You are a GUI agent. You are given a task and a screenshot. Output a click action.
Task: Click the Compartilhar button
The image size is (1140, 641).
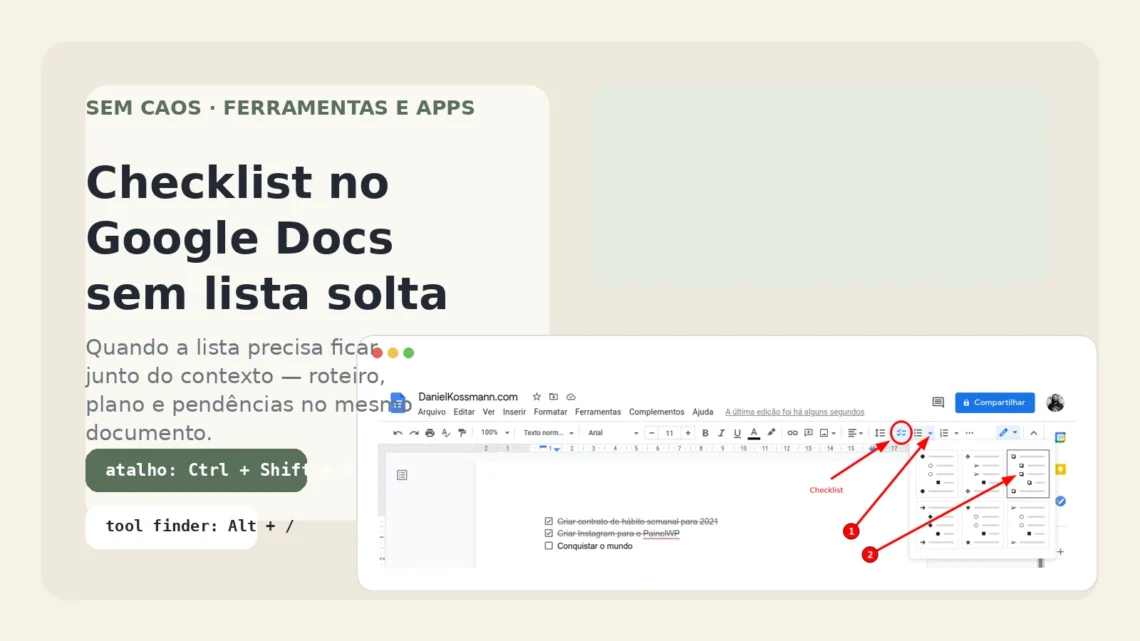(995, 403)
